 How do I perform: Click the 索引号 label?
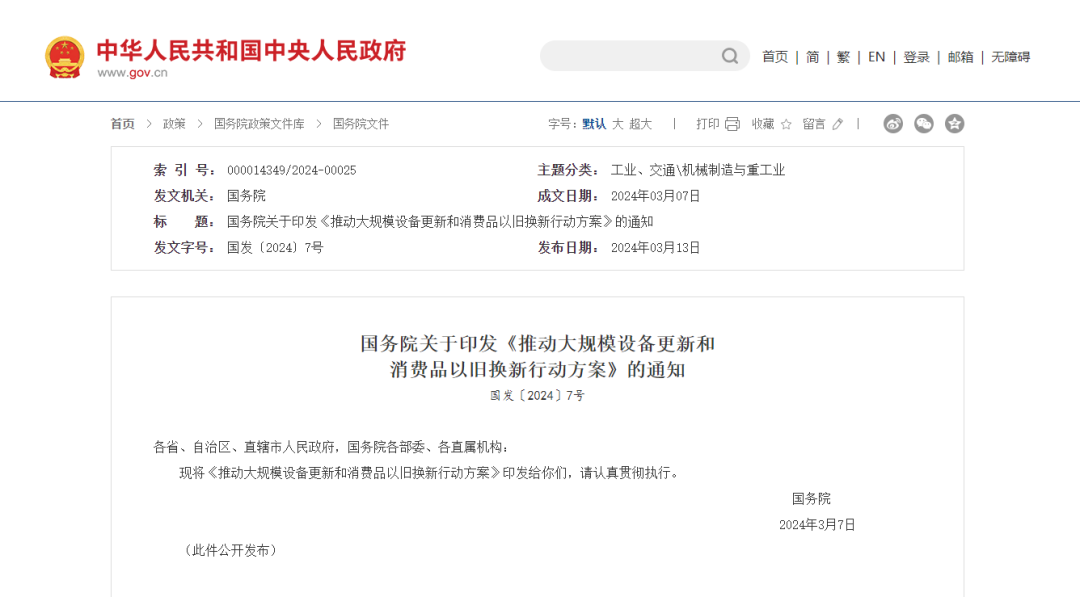click(x=185, y=170)
